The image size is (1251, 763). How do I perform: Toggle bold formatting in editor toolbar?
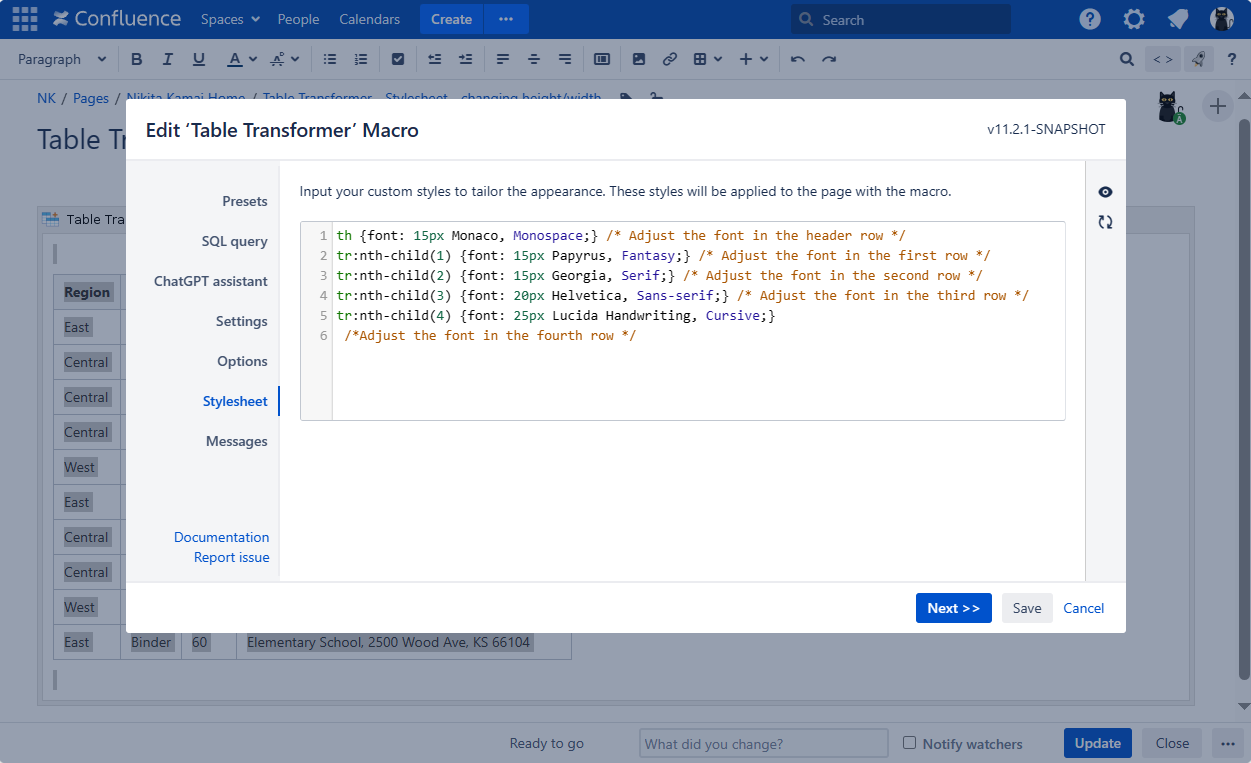[137, 59]
